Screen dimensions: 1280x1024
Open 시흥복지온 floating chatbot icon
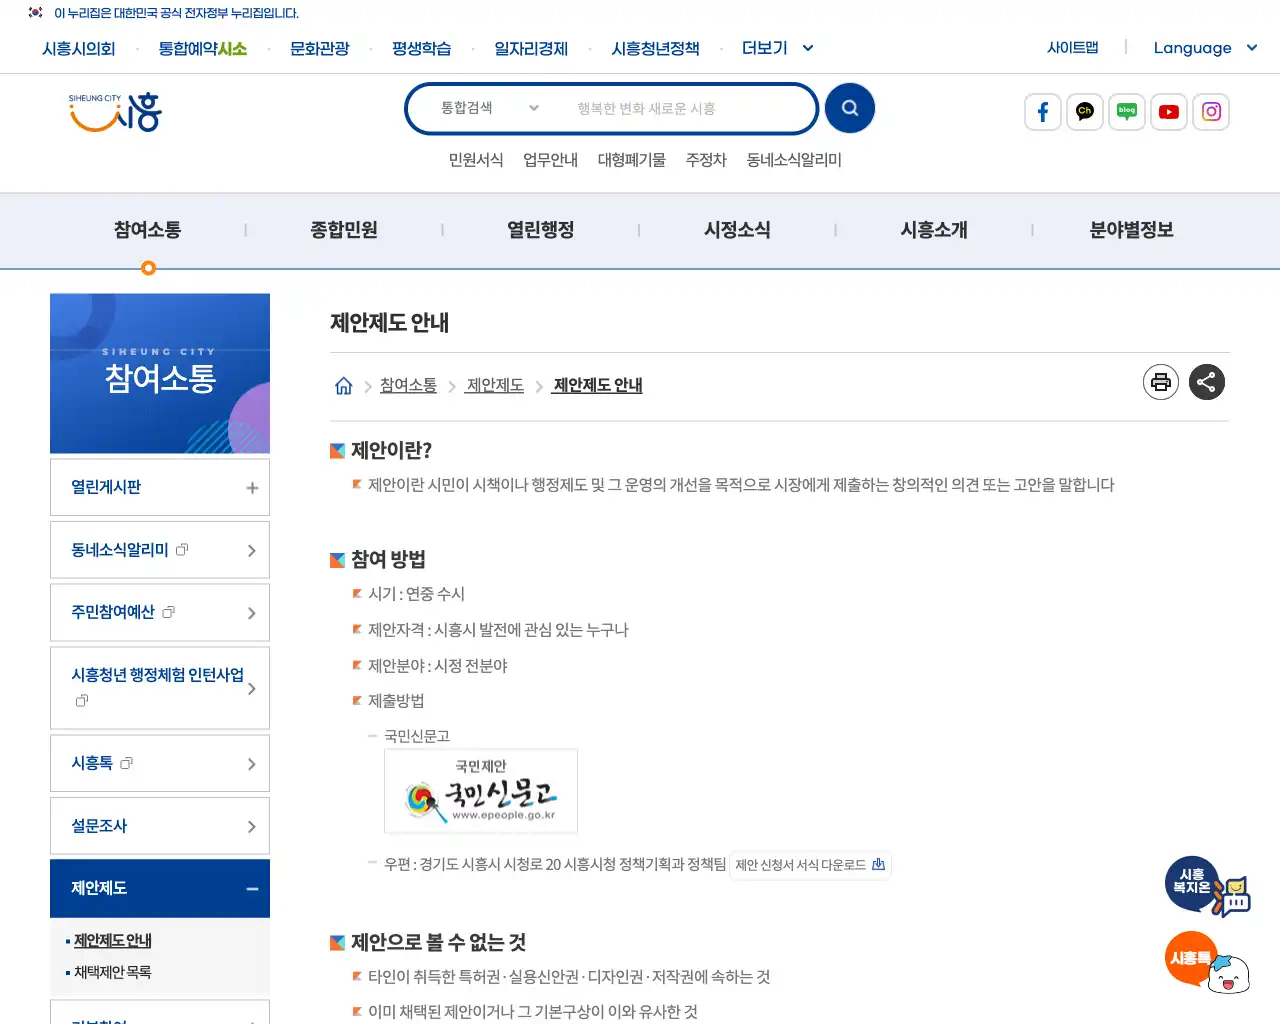[x=1207, y=887]
